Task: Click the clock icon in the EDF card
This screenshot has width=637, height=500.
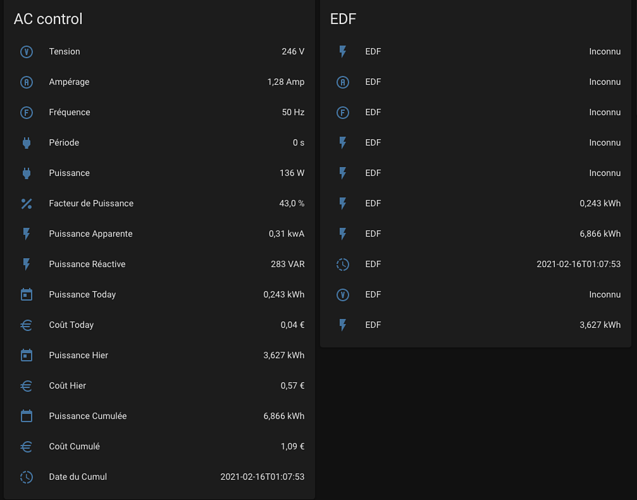Action: (343, 265)
